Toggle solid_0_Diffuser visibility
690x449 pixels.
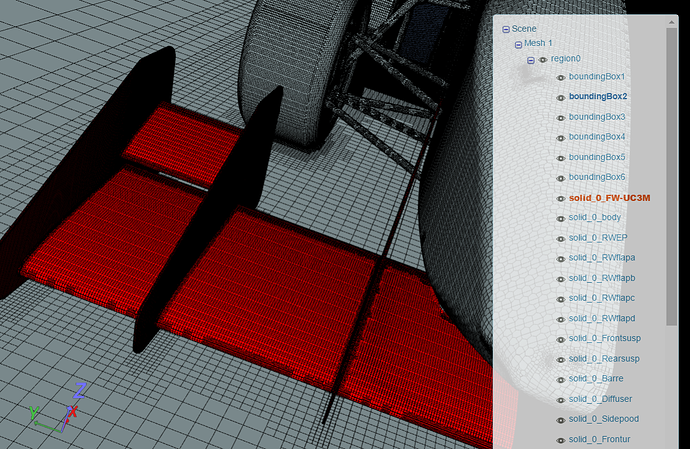coord(561,400)
